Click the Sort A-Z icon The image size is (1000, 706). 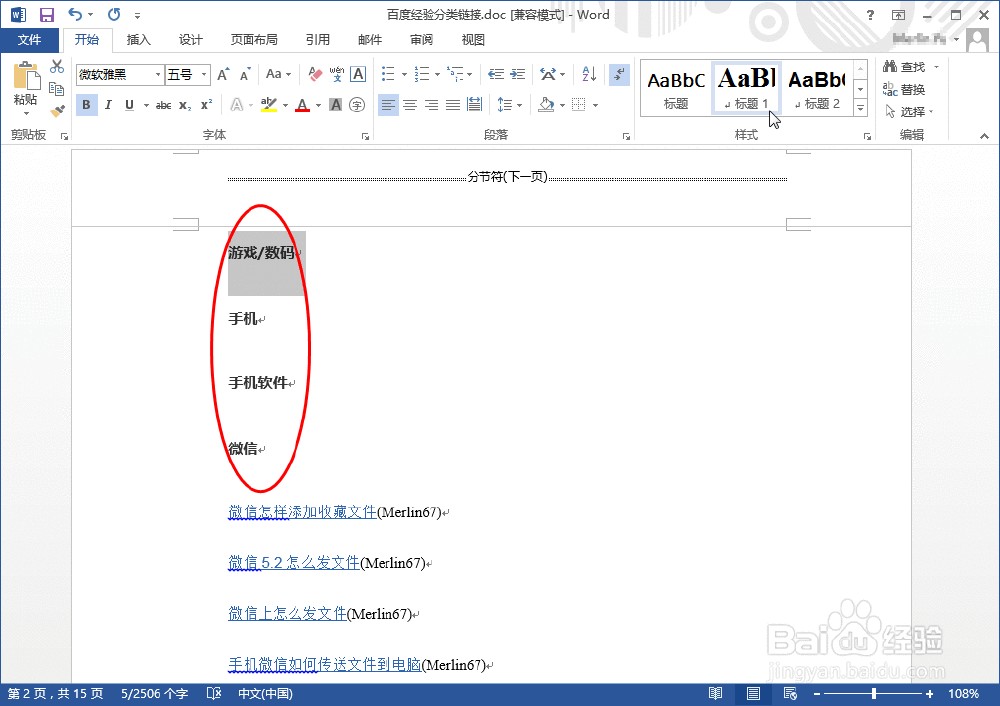(x=589, y=74)
